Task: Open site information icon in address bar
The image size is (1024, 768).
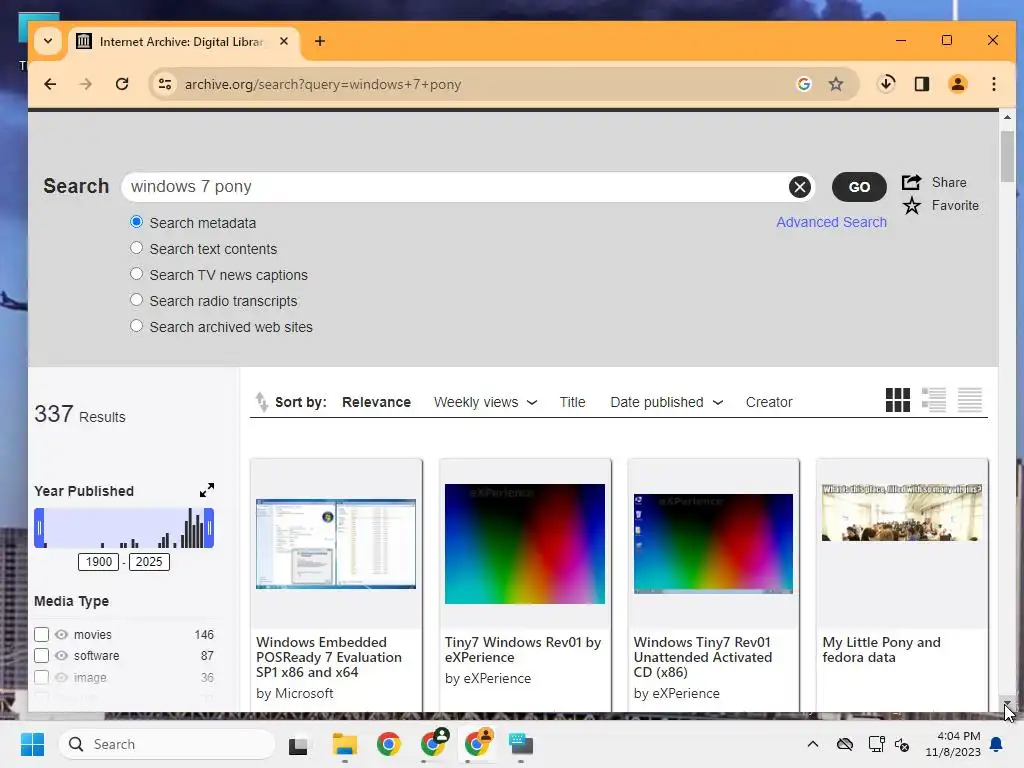Action: 165,84
